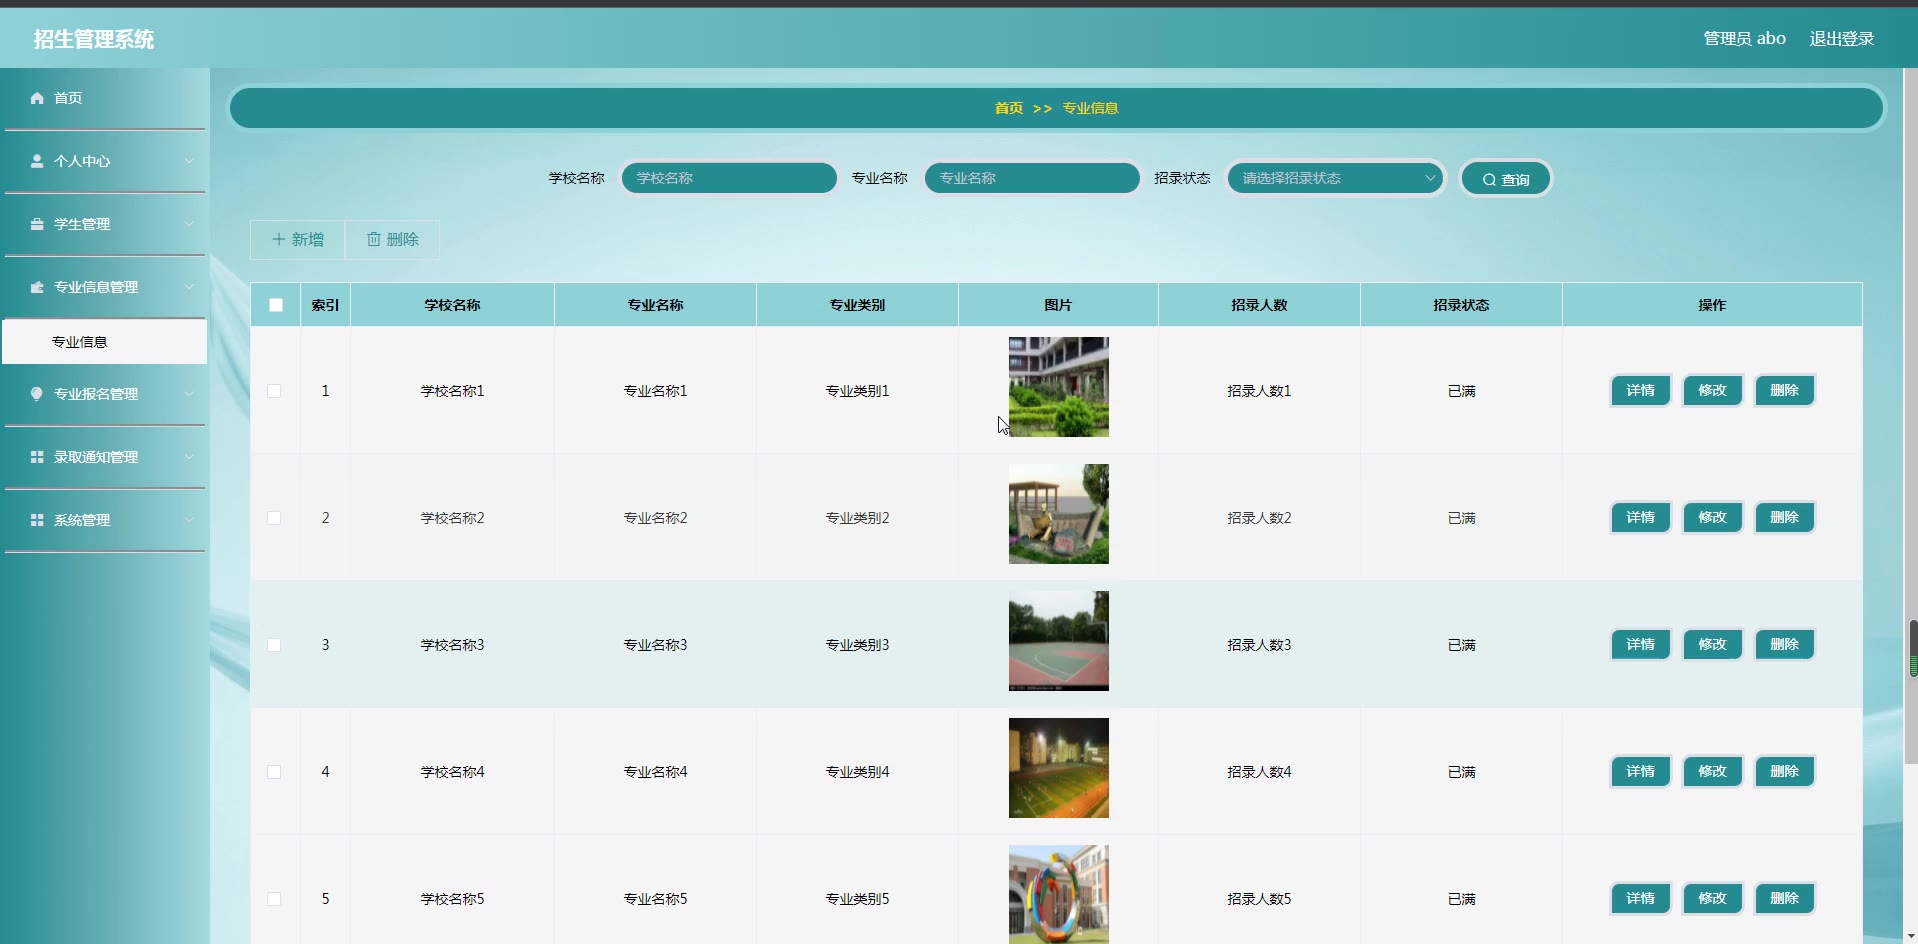Viewport: 1918px width, 944px height.
Task: Click 详情 for 学校名称5 row
Action: pos(1640,899)
